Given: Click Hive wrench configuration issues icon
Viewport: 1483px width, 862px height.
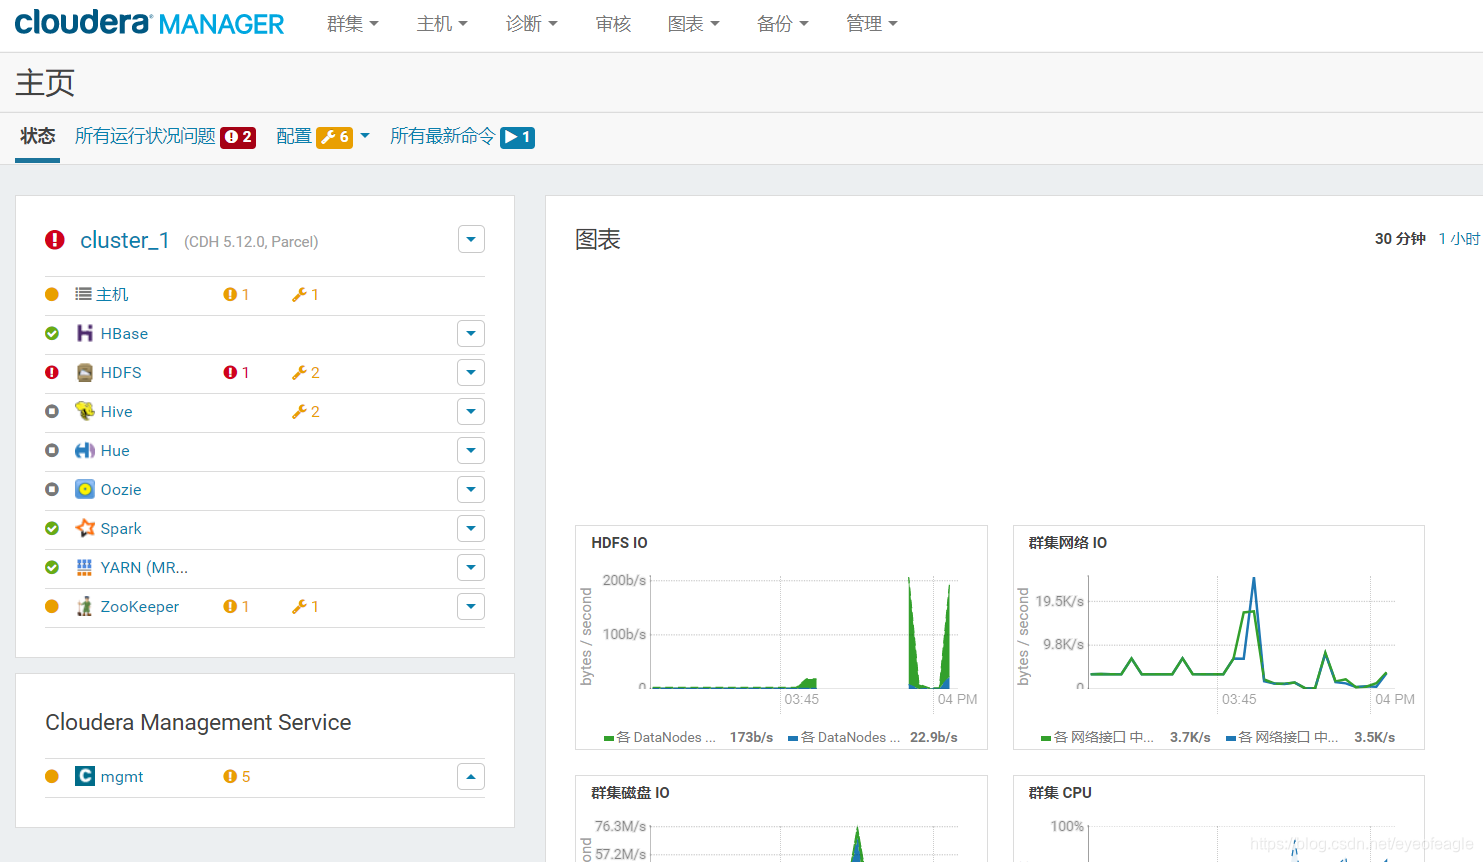Looking at the screenshot, I should 299,411.
